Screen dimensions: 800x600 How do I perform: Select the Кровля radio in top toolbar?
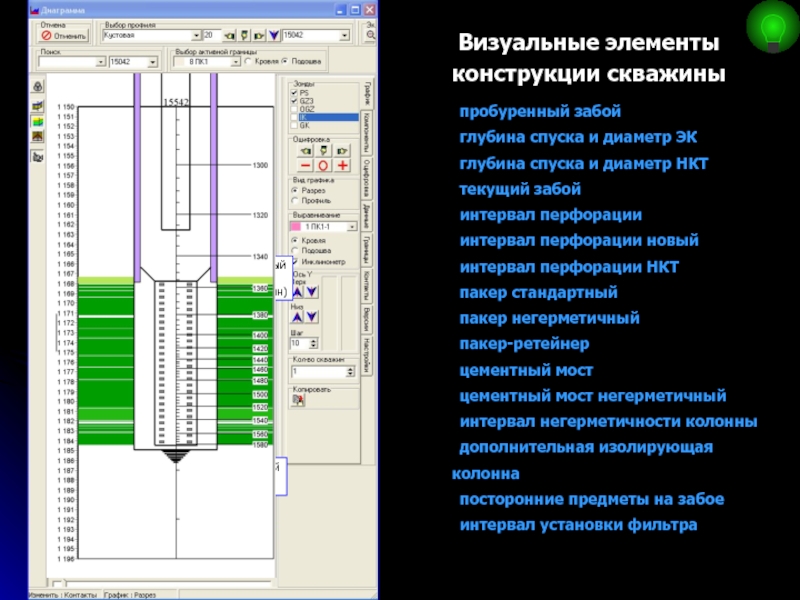coord(248,62)
